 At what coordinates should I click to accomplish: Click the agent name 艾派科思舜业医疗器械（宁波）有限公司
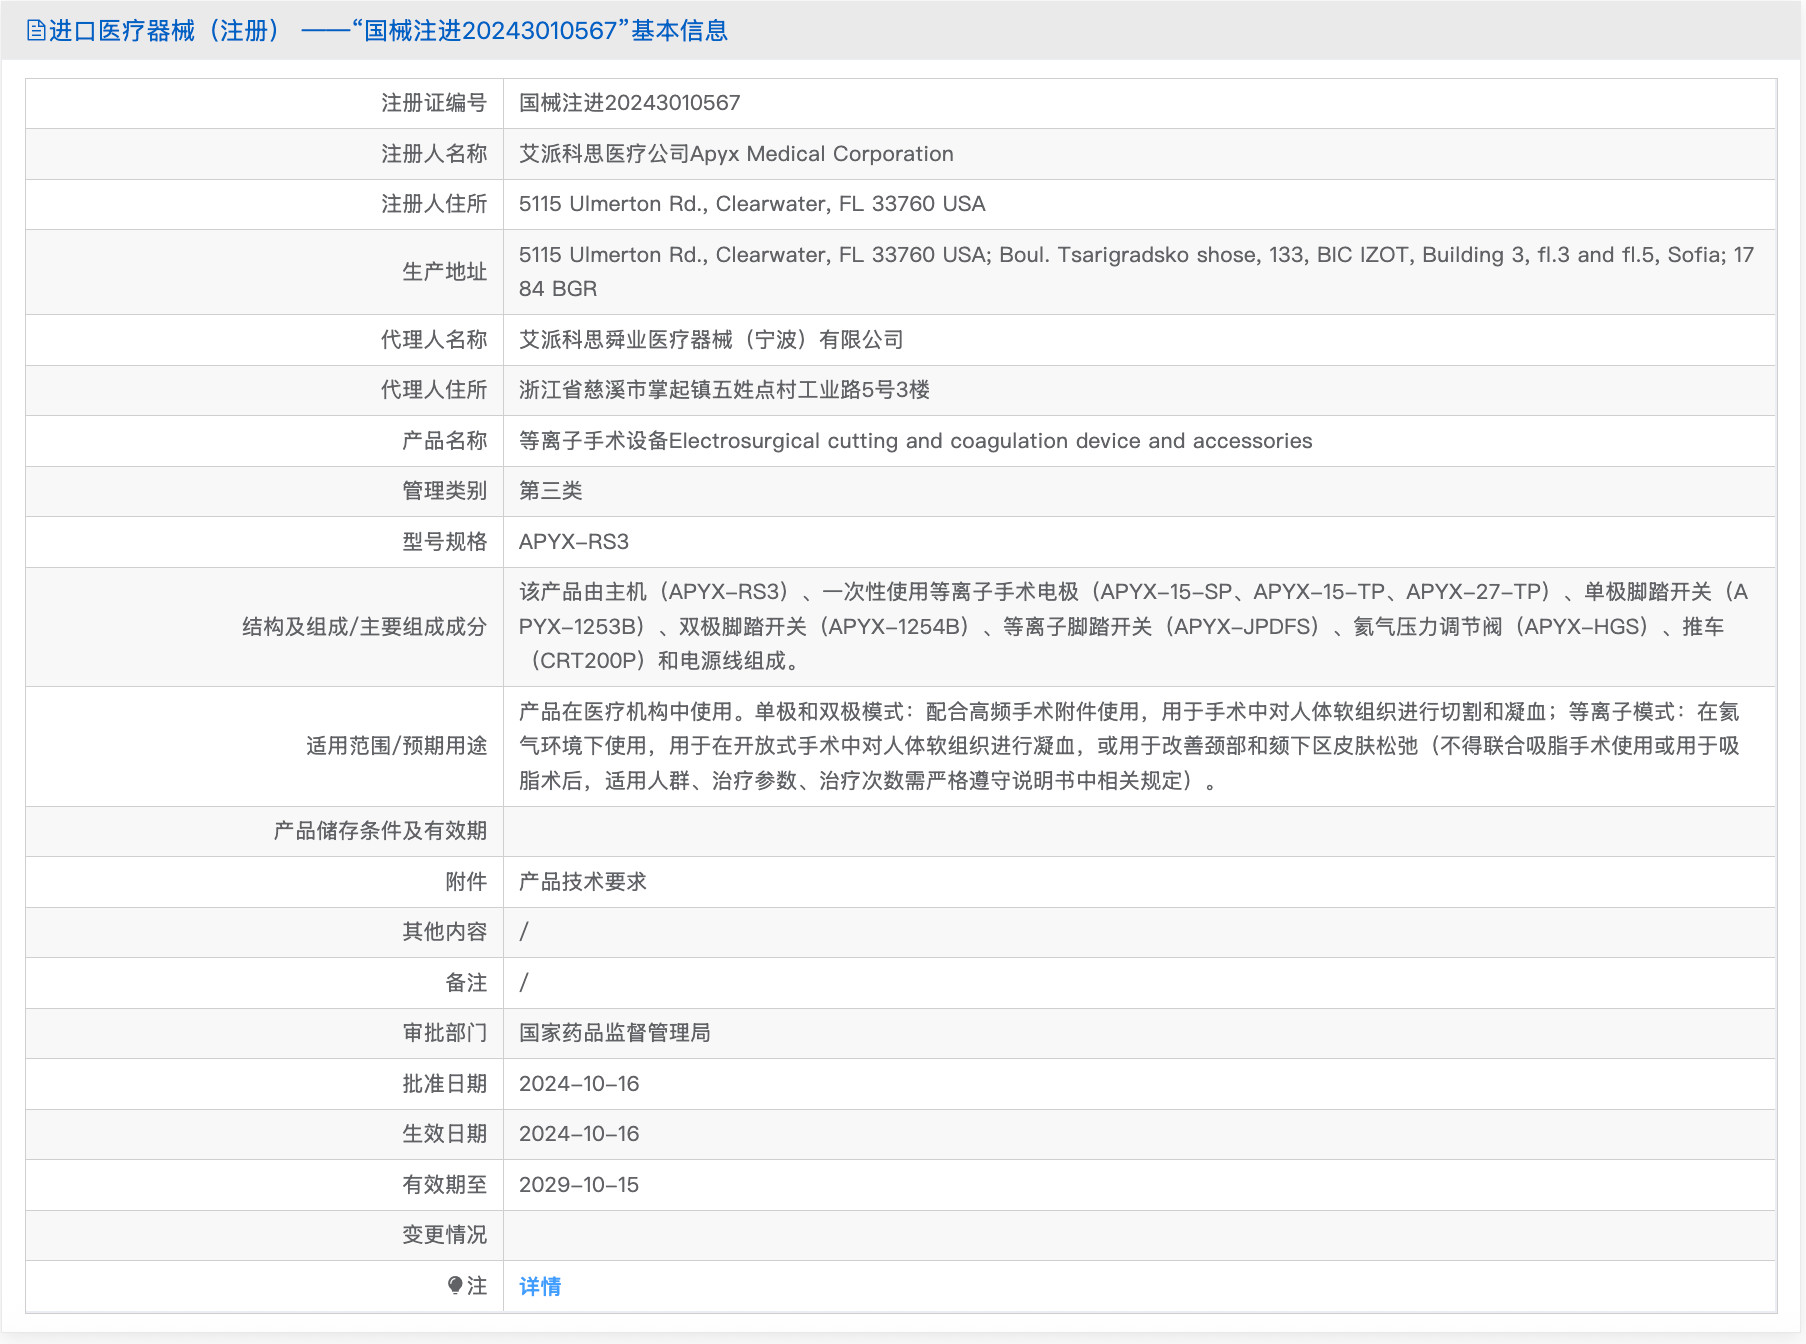pos(711,340)
